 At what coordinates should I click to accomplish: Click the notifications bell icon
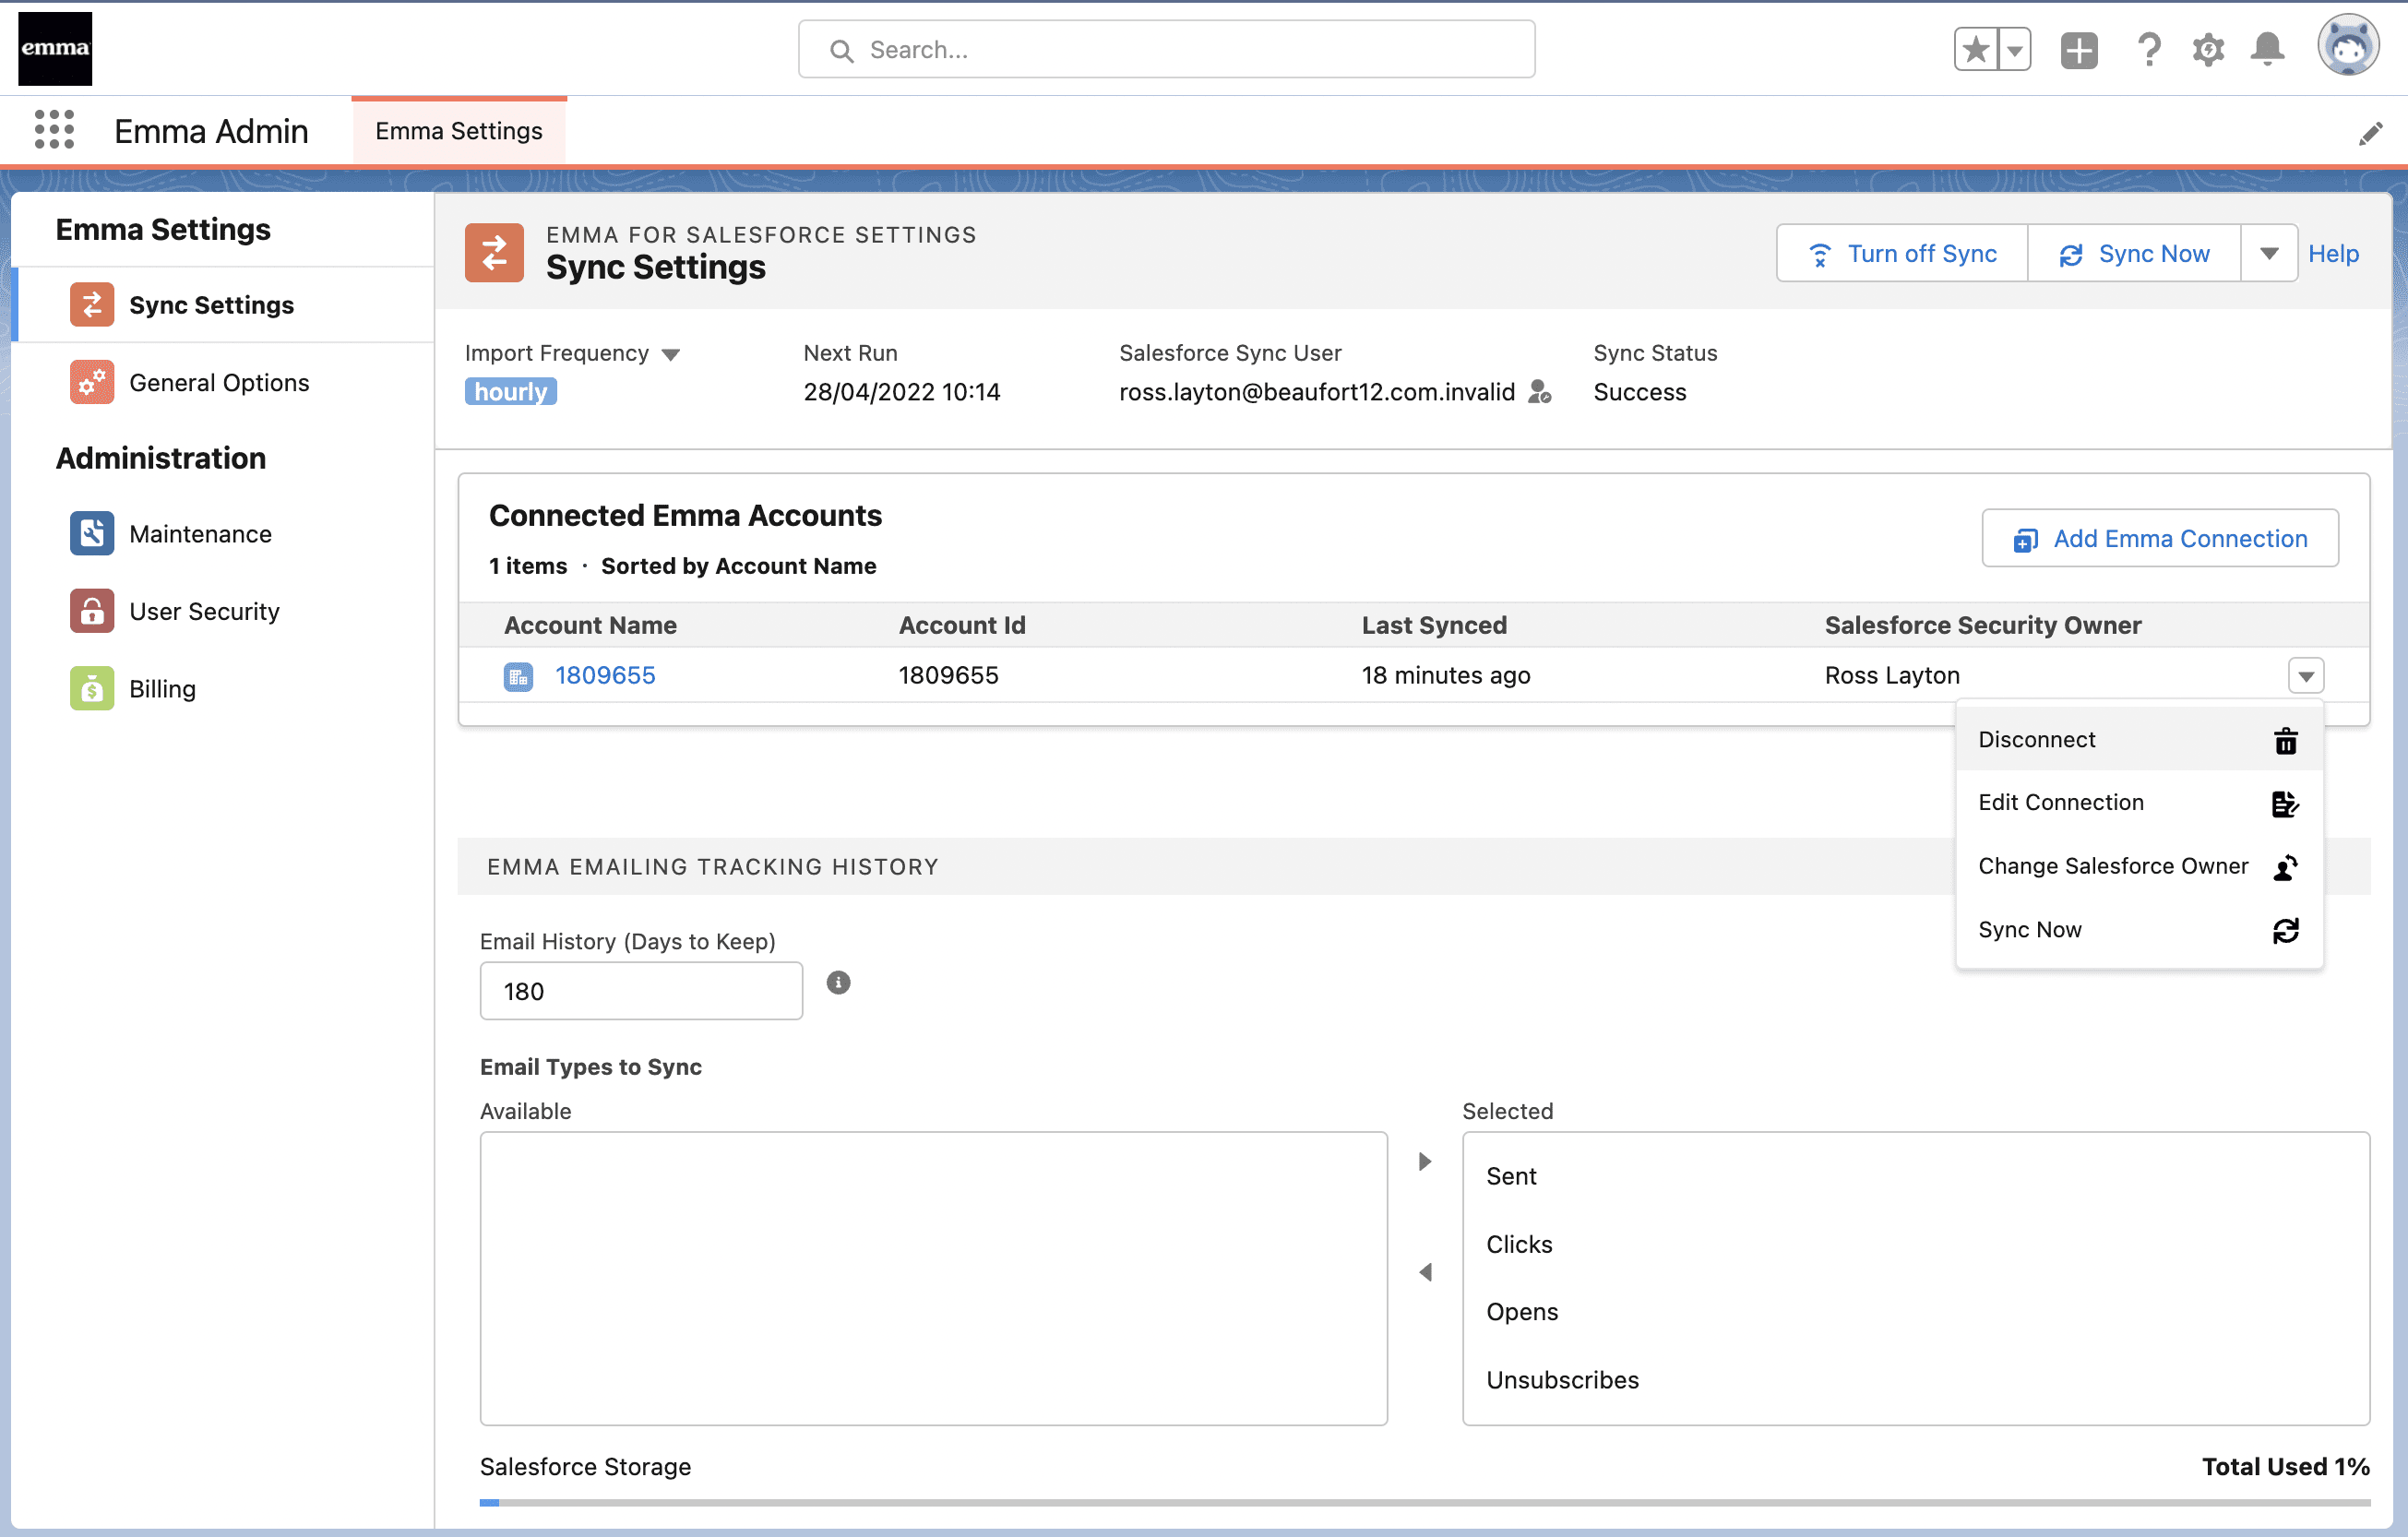pos(2267,49)
